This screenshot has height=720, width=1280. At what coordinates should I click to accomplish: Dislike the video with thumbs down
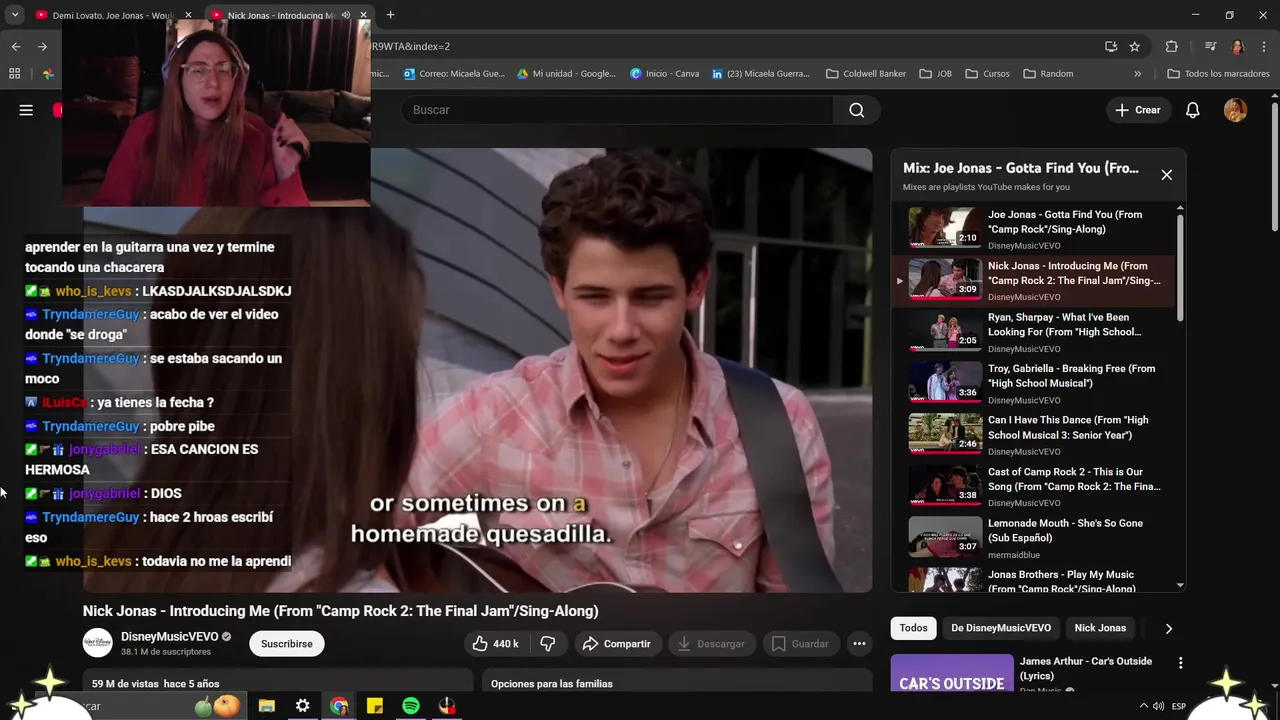(548, 644)
